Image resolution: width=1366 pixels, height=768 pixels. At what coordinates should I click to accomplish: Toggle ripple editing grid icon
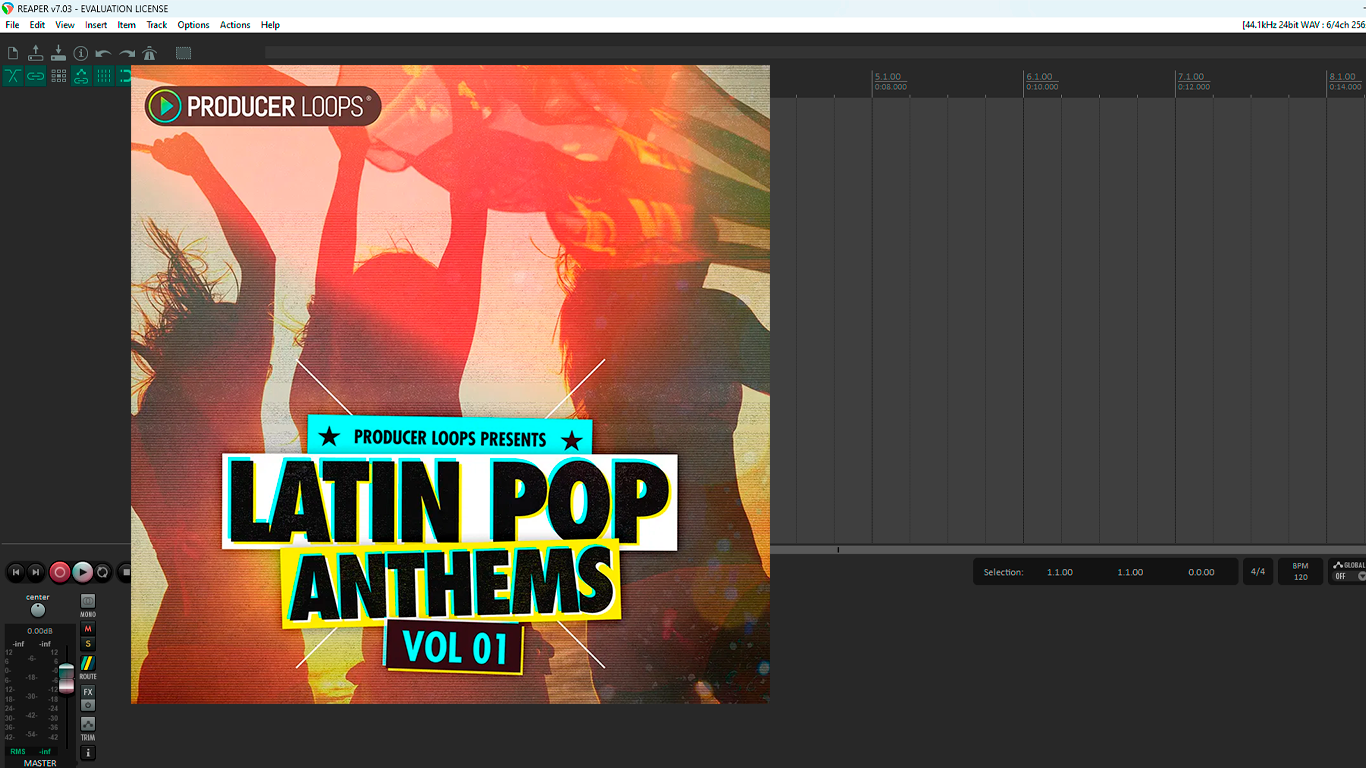point(58,76)
